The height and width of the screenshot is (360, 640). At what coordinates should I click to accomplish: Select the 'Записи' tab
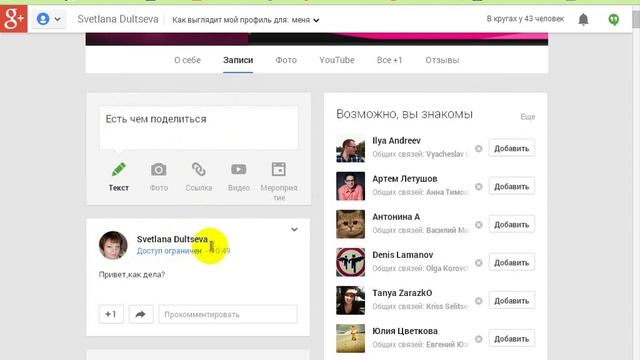click(x=238, y=60)
